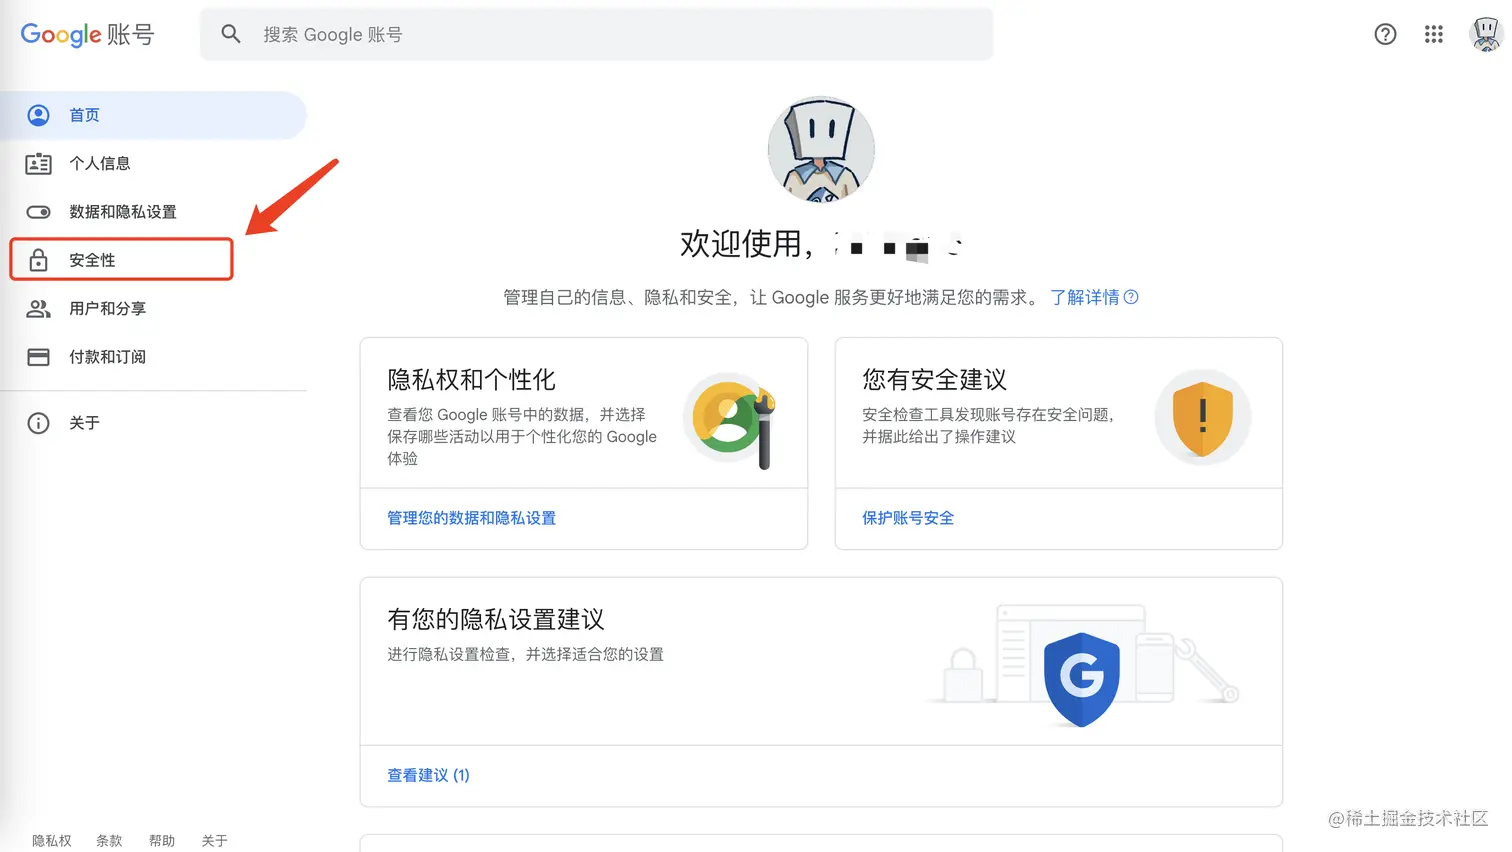Click the Google 账号 logo
This screenshot has height=852, width=1512.
[87, 34]
